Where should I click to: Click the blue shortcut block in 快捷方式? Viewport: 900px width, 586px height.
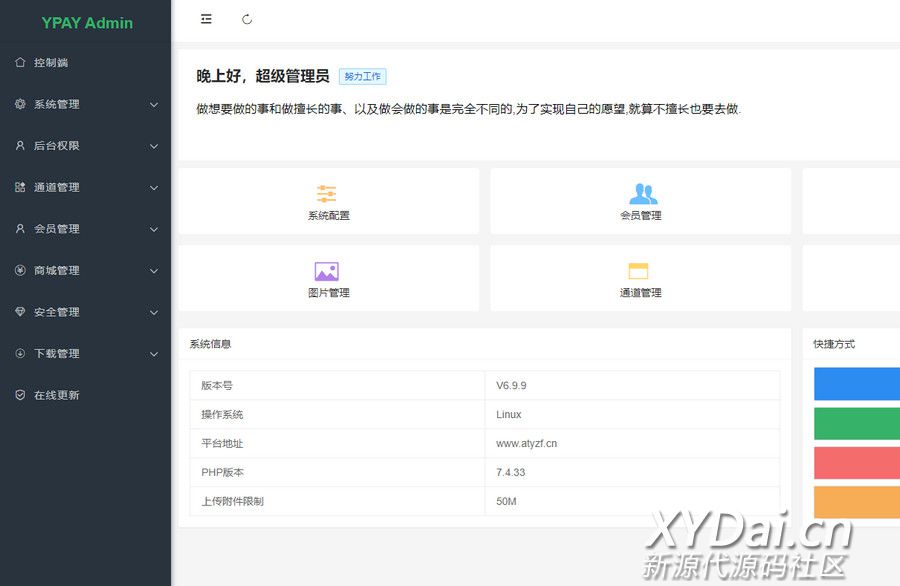(856, 384)
